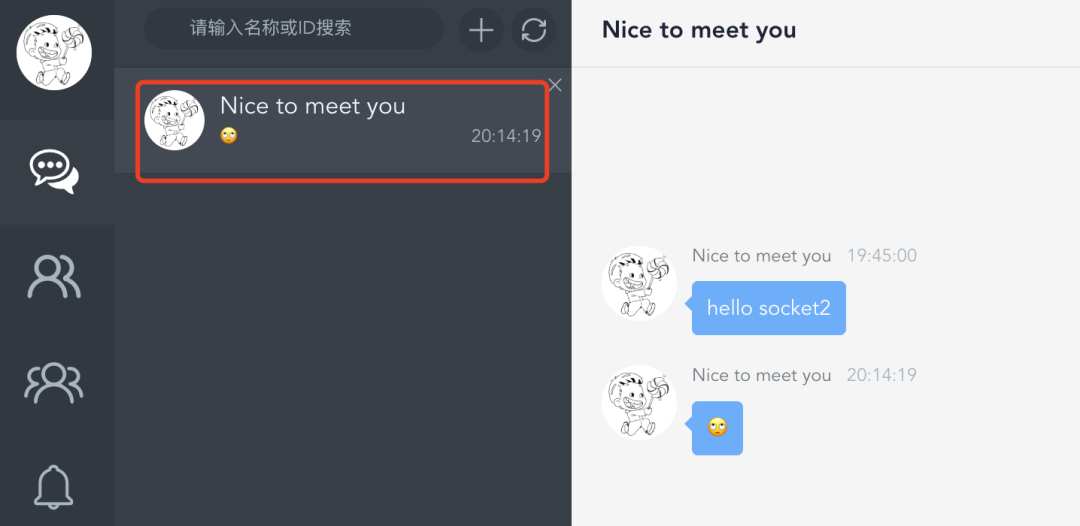
Task: Click the chat header title
Action: (x=699, y=30)
